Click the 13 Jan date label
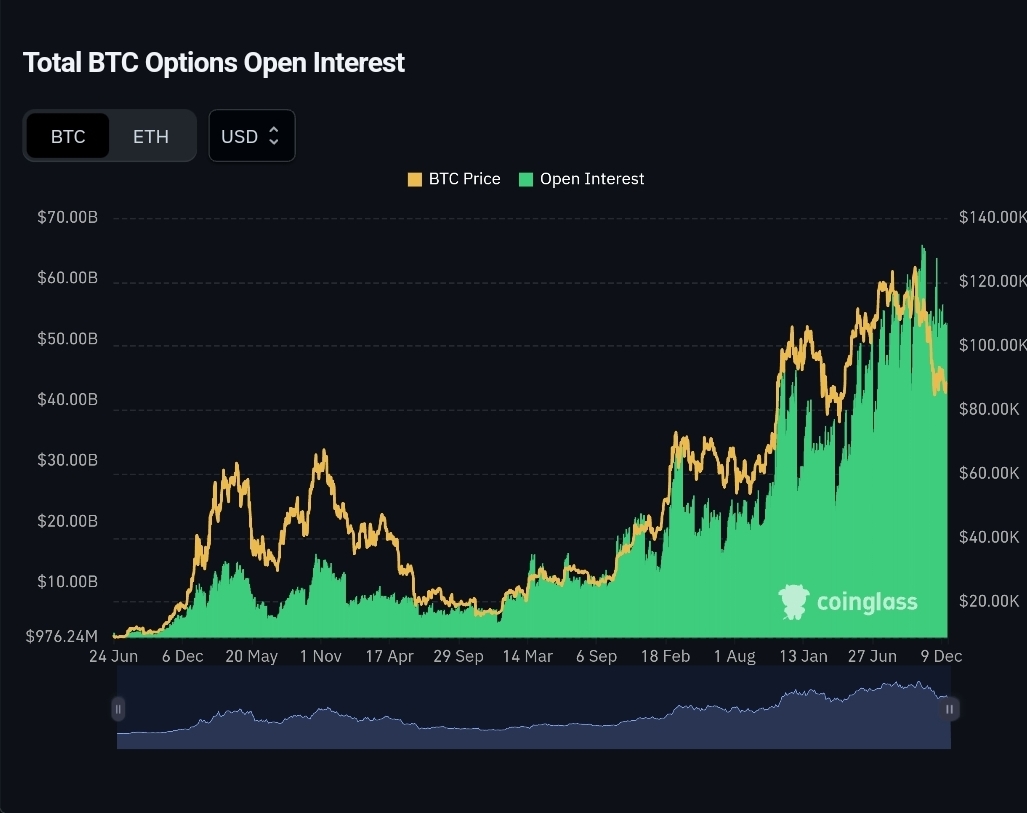This screenshot has height=813, width=1027. click(803, 656)
